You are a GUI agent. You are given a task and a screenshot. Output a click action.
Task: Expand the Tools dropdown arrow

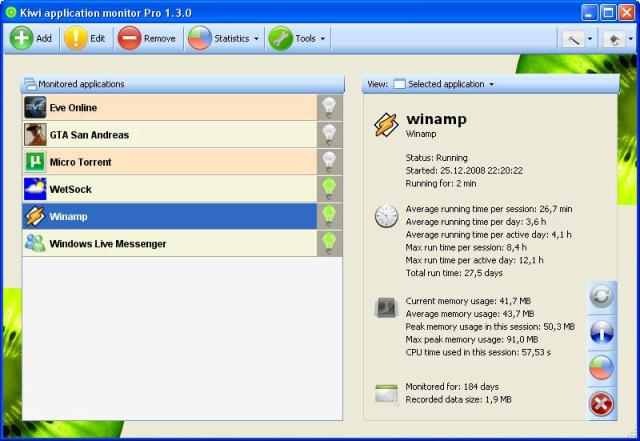click(323, 39)
